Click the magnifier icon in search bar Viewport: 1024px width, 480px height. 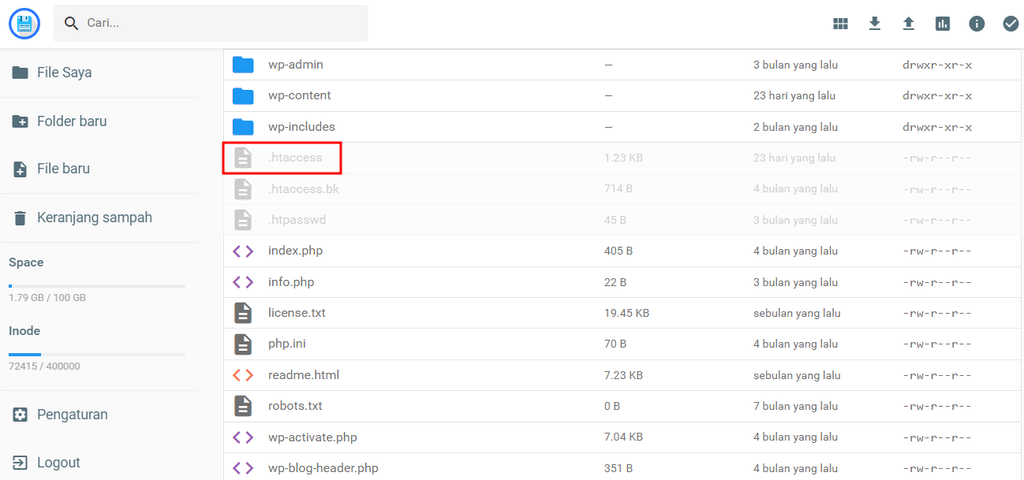71,24
